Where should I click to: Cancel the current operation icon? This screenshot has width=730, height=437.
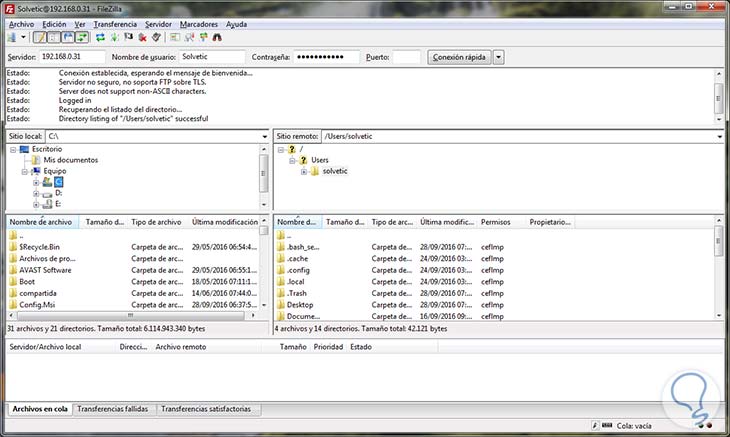pyautogui.click(x=128, y=38)
